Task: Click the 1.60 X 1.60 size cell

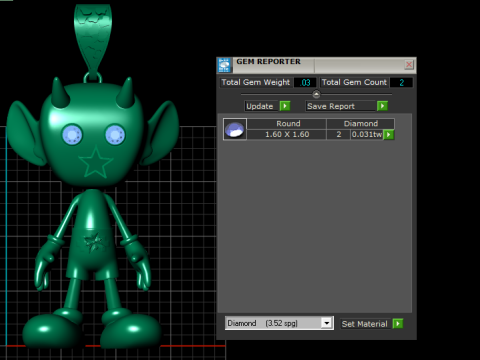Action: tap(287, 134)
